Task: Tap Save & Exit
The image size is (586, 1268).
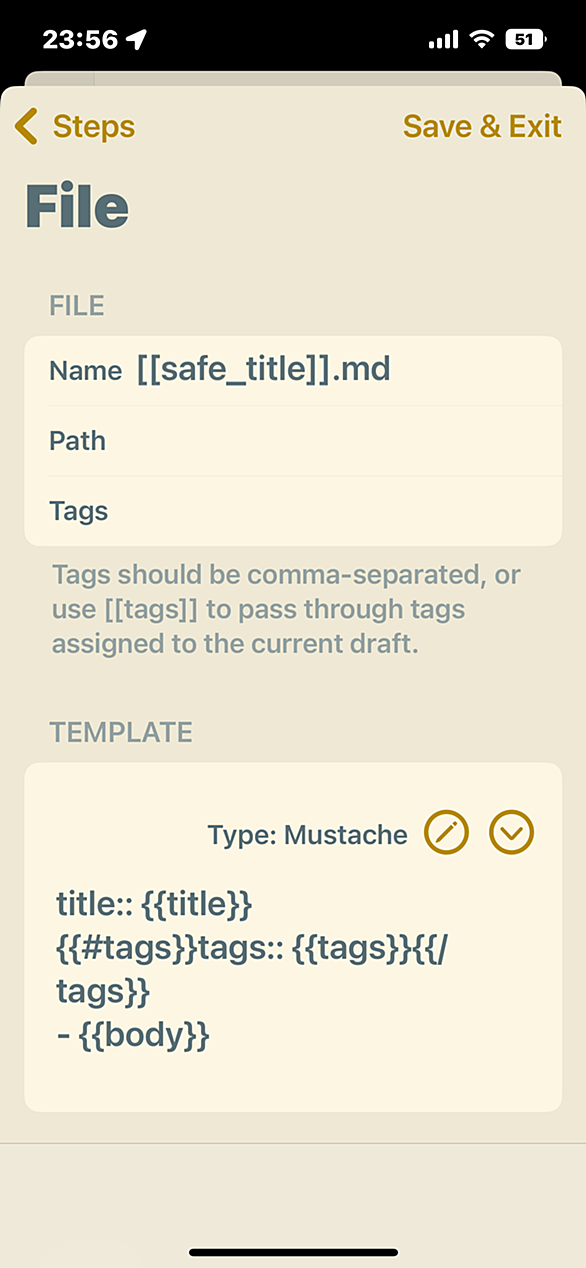Action: (482, 127)
